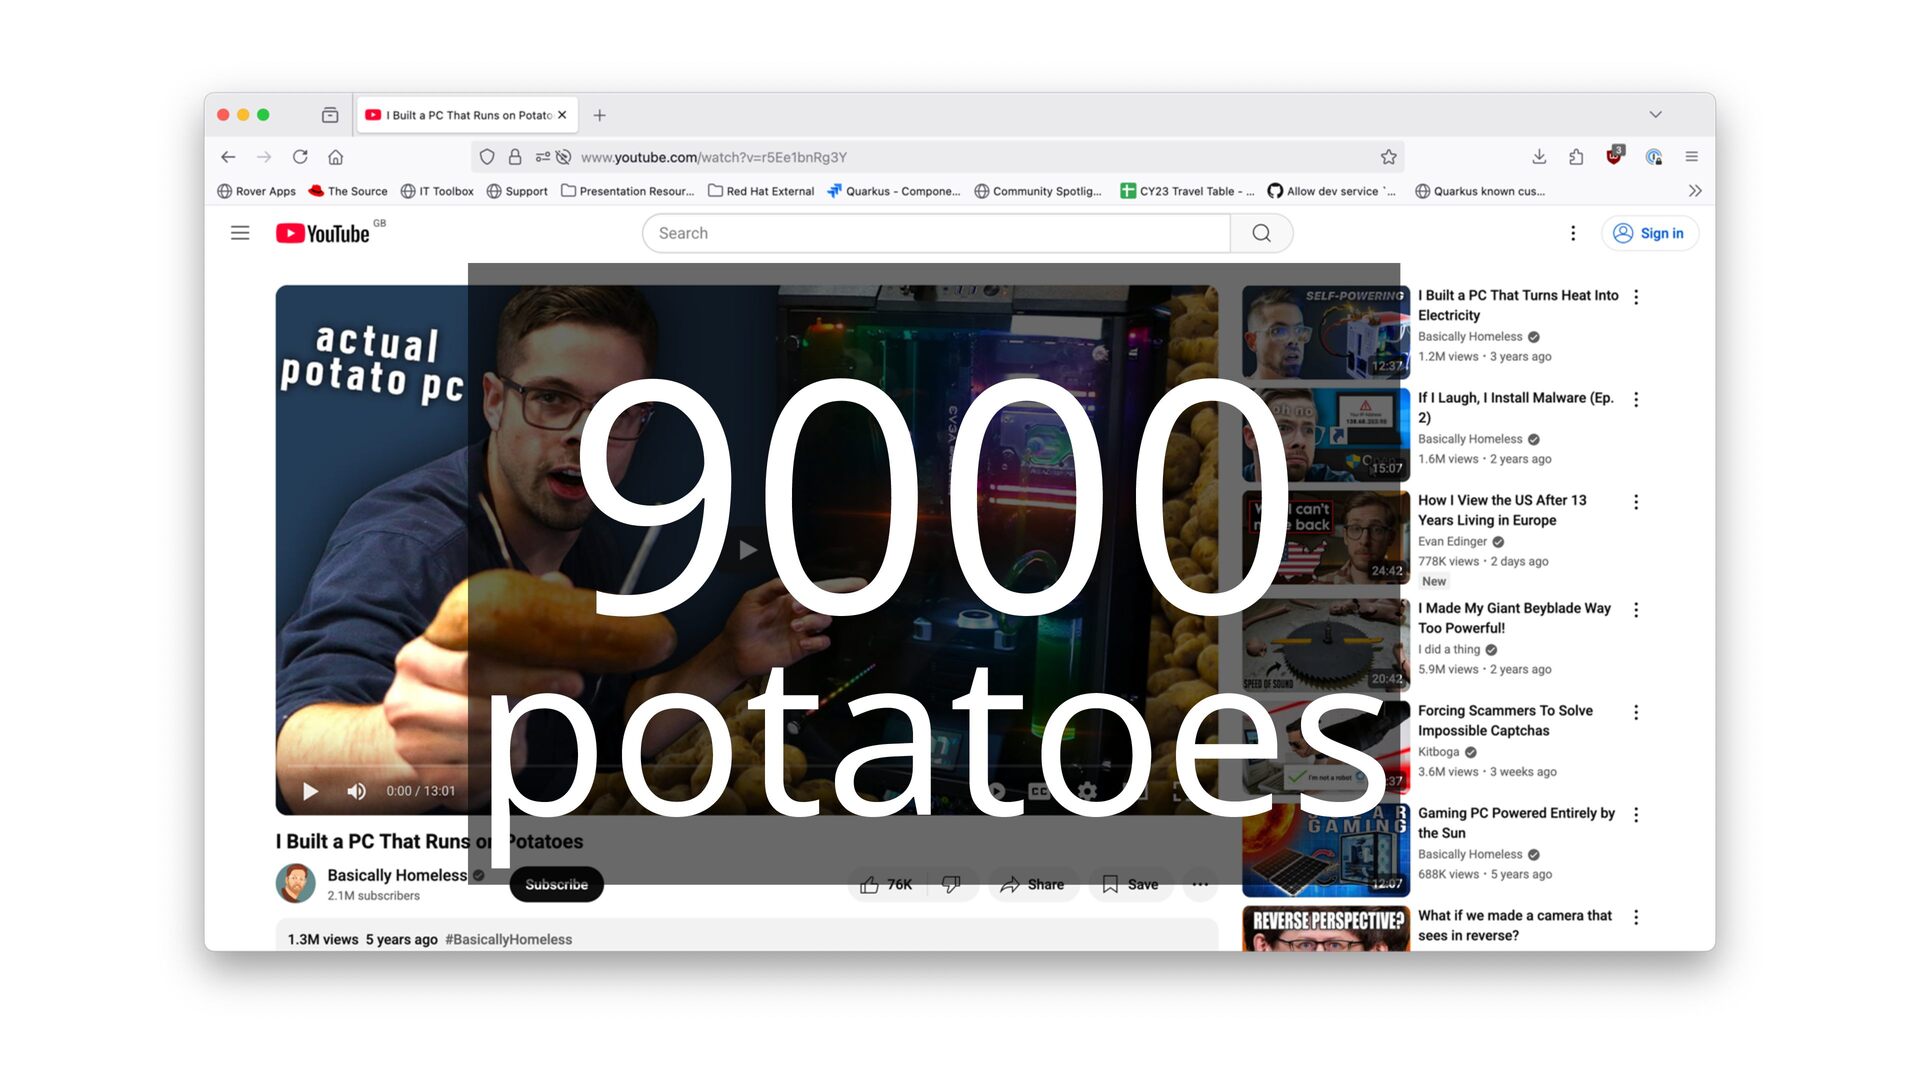Show more bookmarks chevron
The height and width of the screenshot is (1080, 1920).
pyautogui.click(x=1694, y=191)
